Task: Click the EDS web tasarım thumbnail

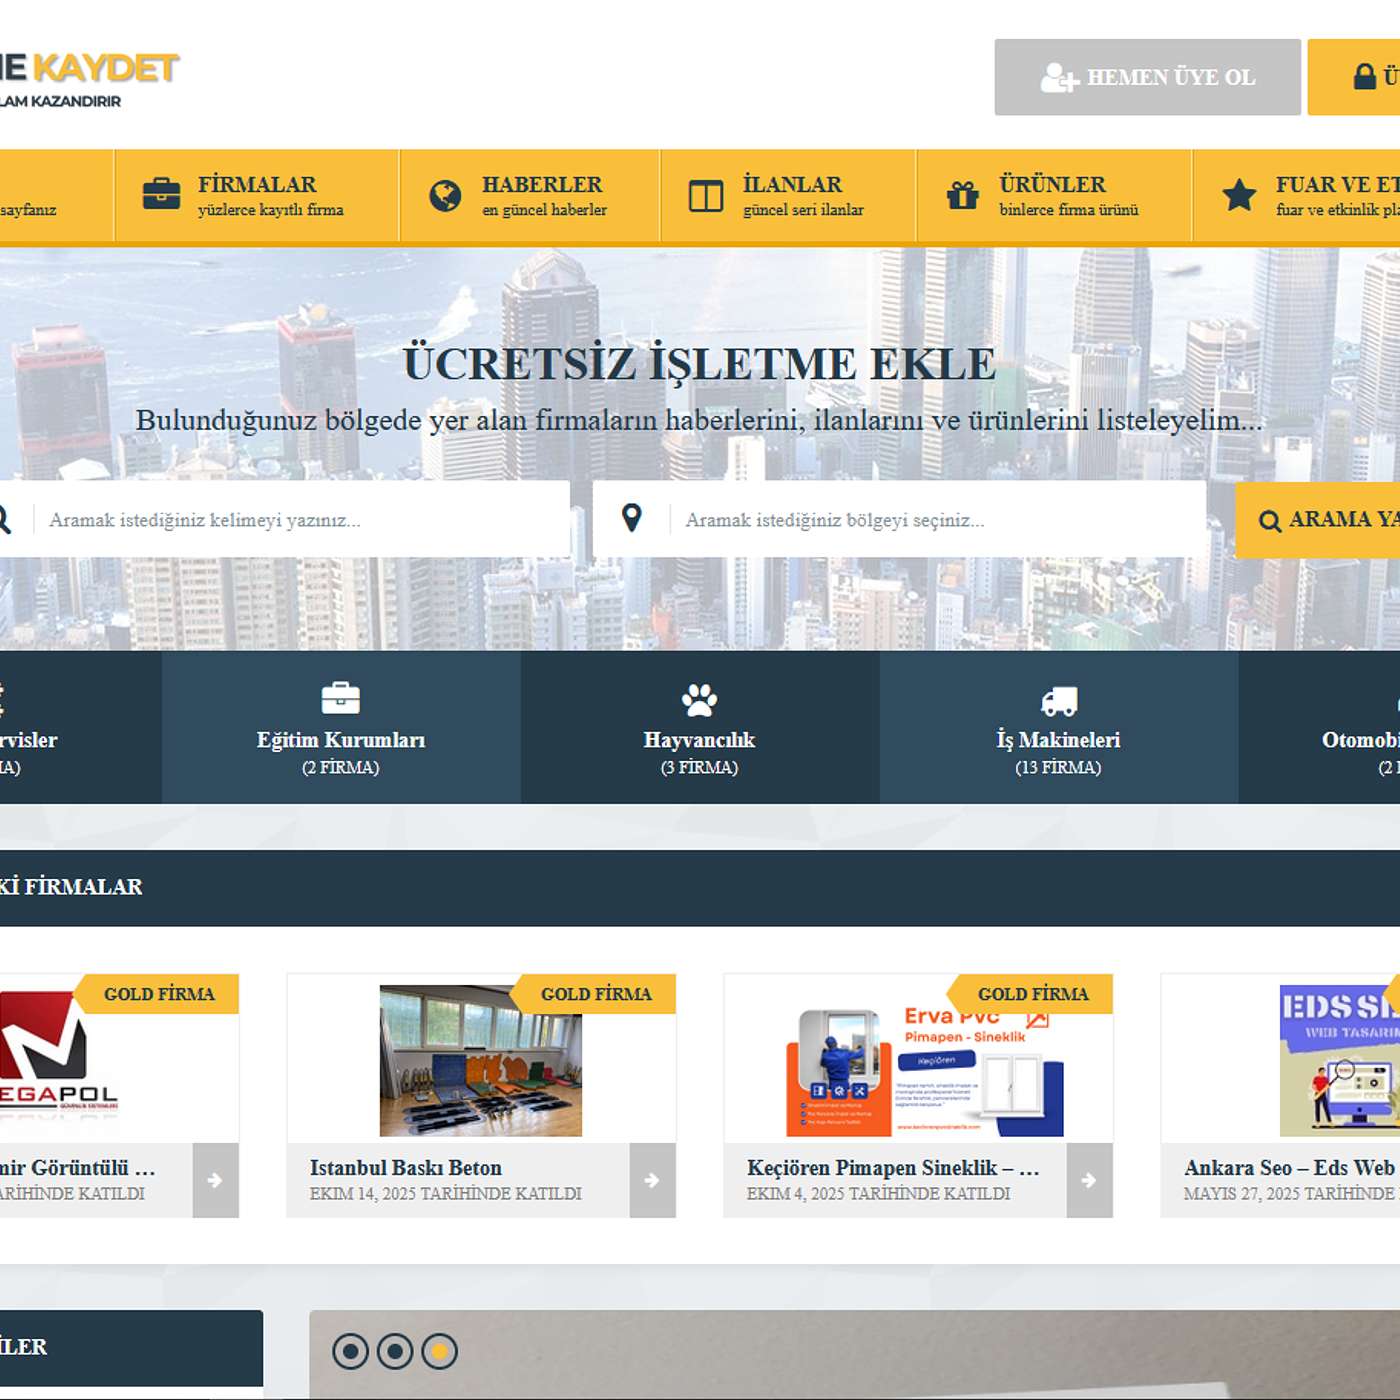Action: pyautogui.click(x=1340, y=1060)
